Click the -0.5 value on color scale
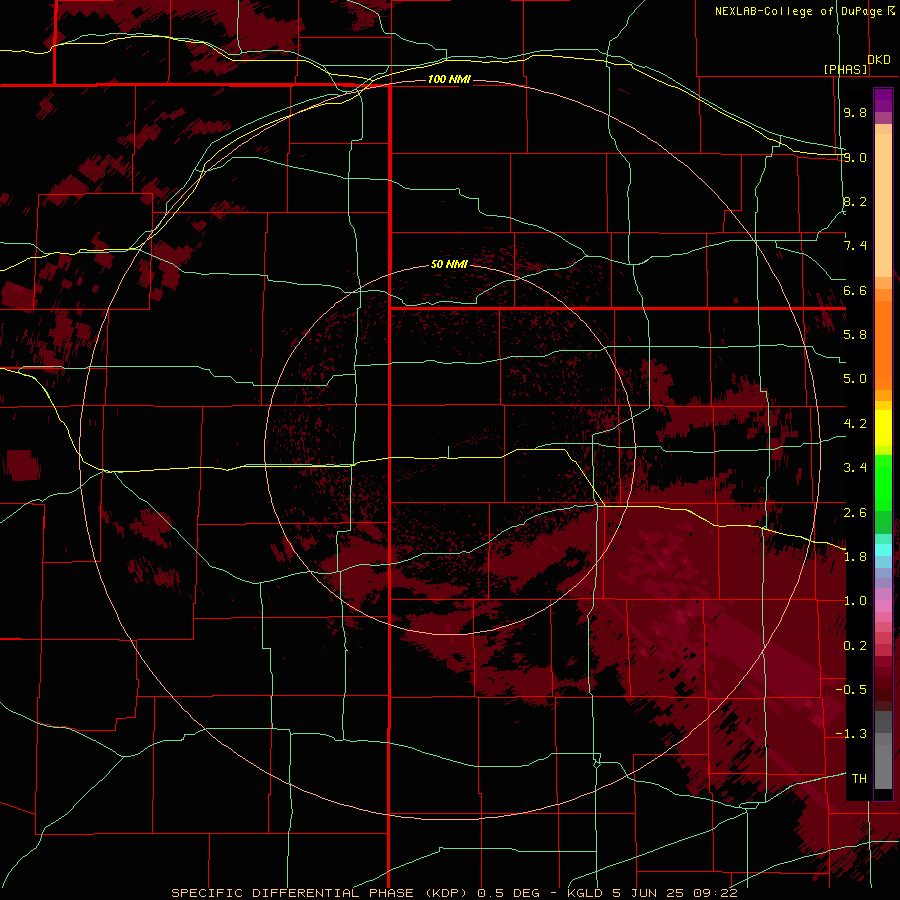Viewport: 900px width, 900px height. point(851,689)
